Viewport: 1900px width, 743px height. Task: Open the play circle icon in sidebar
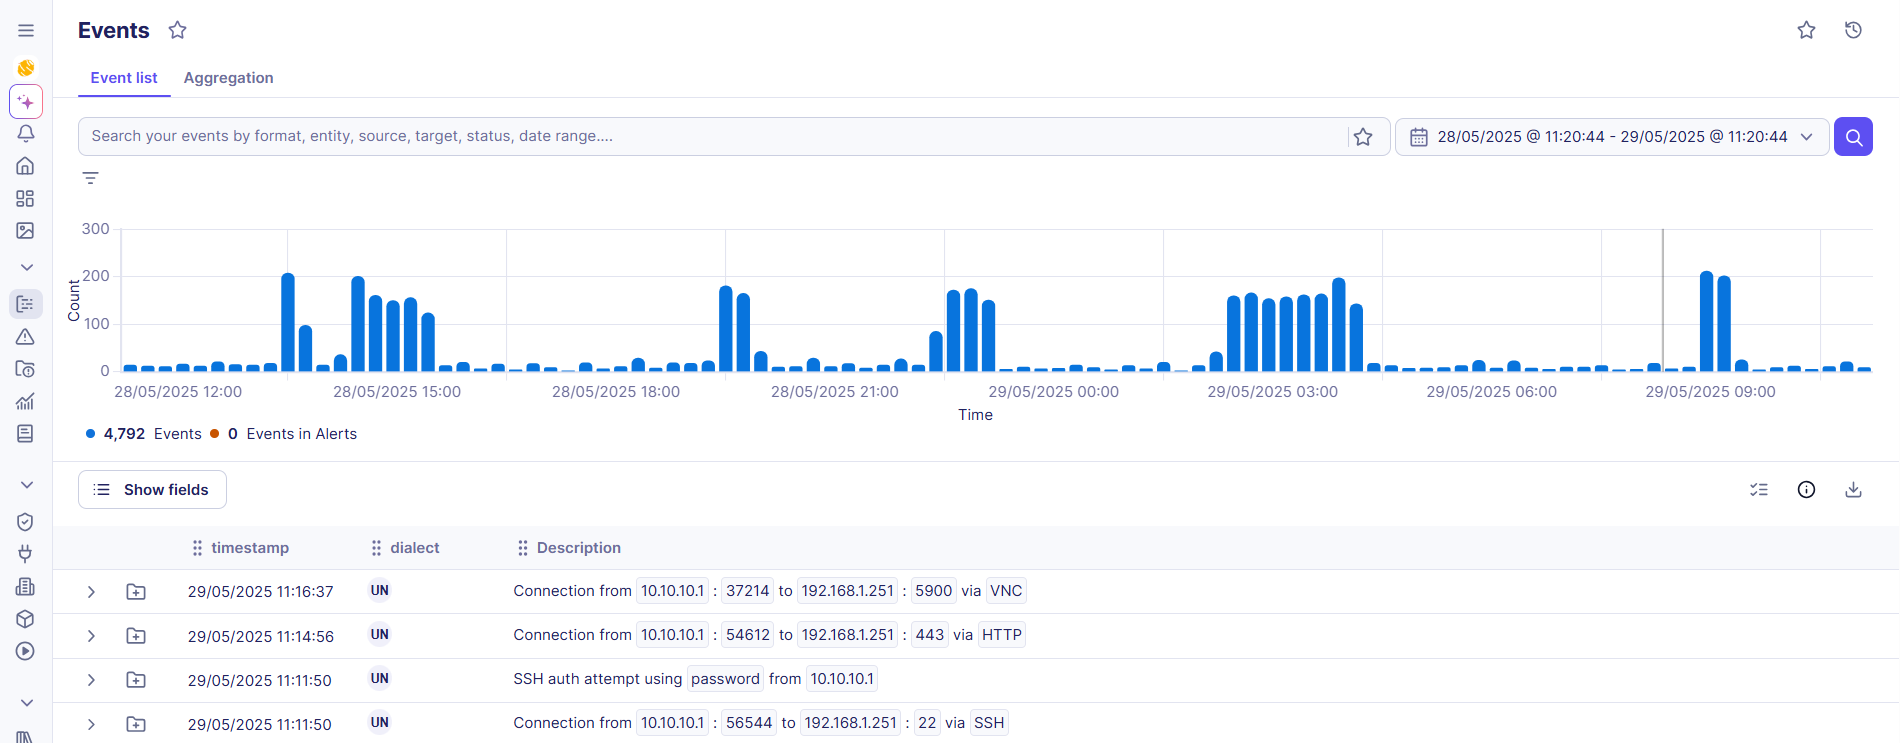(26, 651)
